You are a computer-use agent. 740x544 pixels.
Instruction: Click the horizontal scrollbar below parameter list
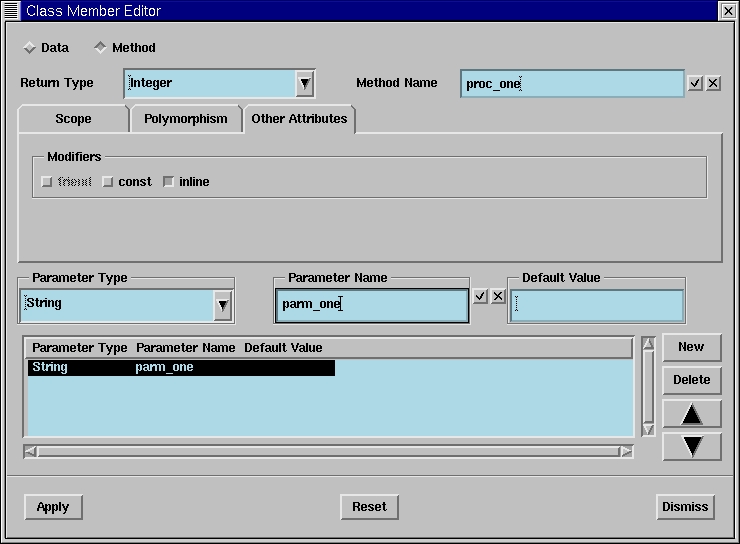[328, 452]
